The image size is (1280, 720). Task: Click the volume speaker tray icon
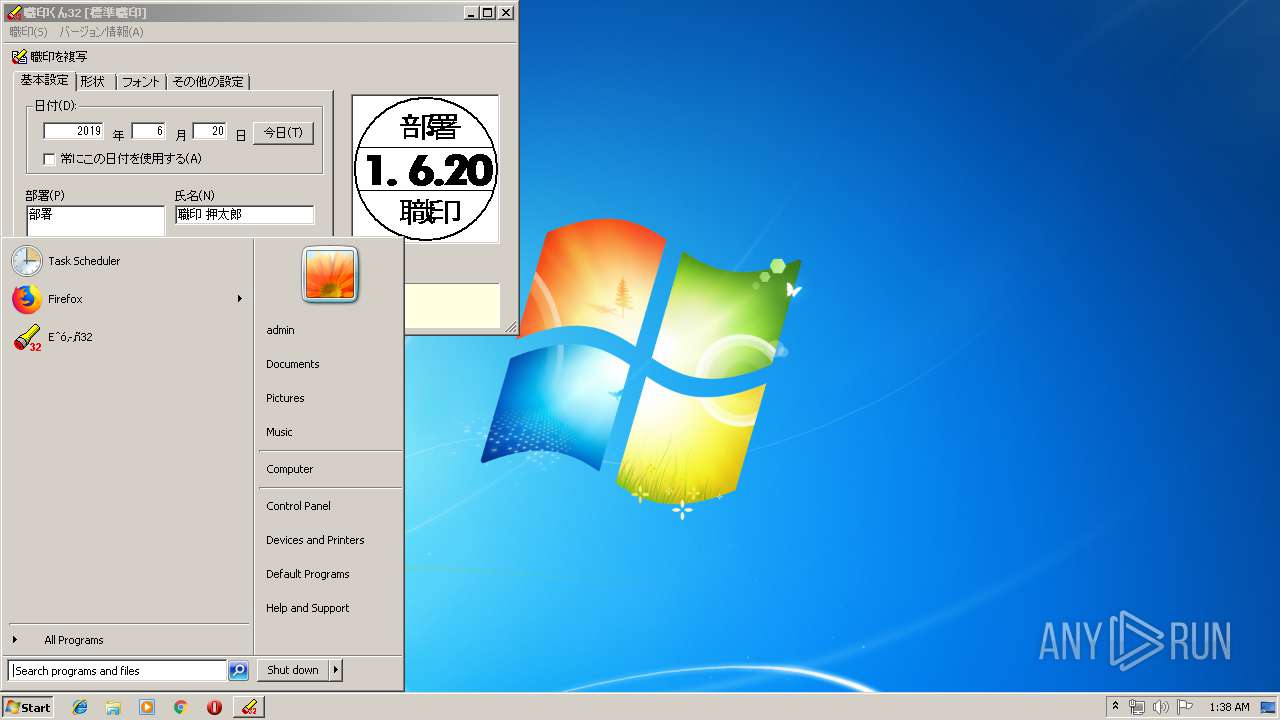tap(1161, 707)
